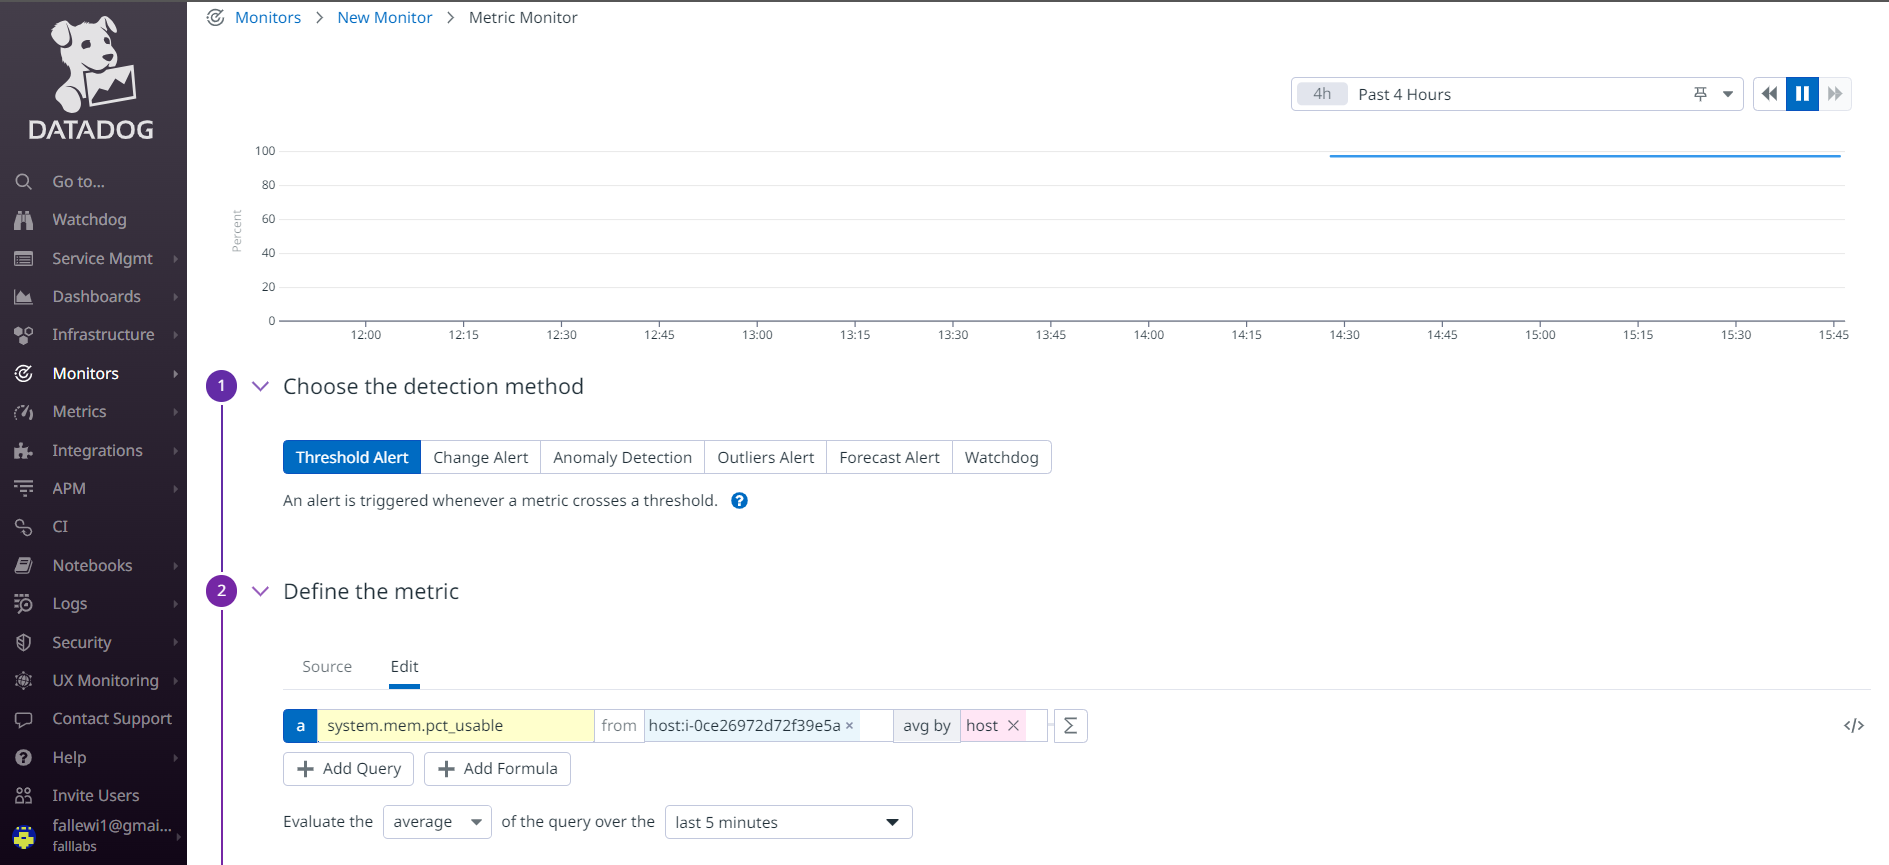The image size is (1889, 865).
Task: Pause live graph updates
Action: (x=1802, y=94)
